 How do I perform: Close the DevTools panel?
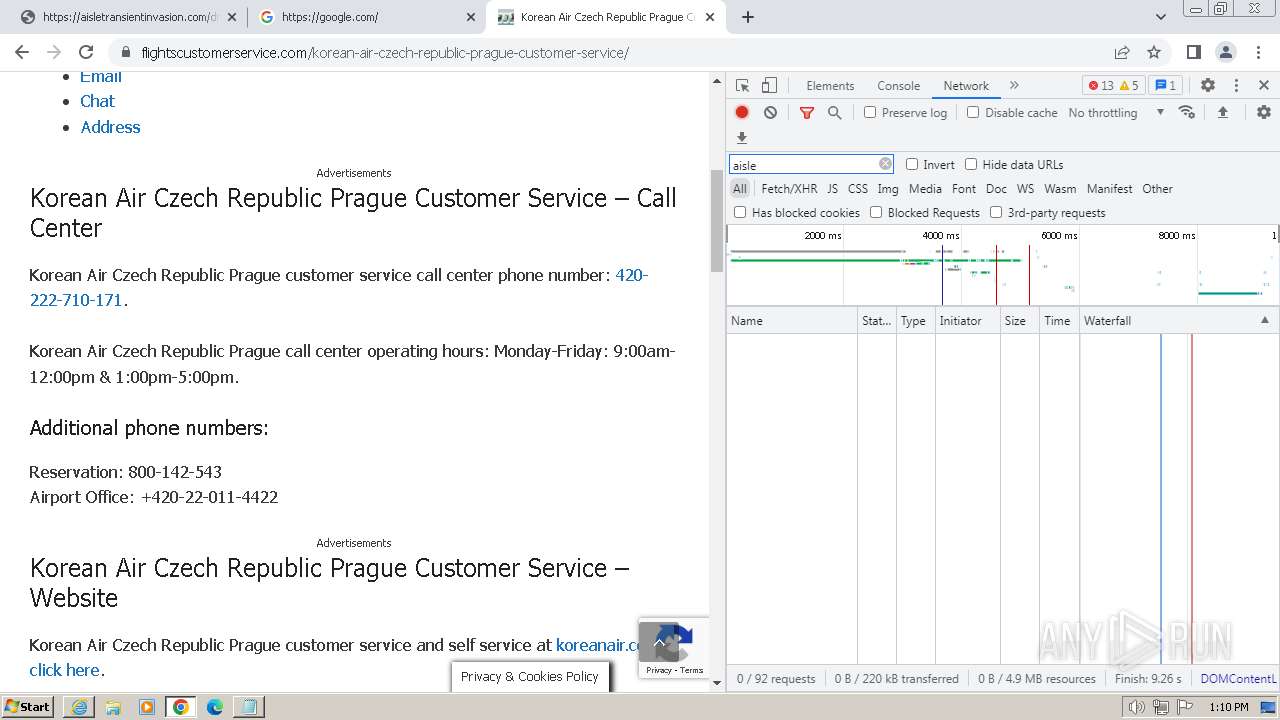pos(1264,86)
